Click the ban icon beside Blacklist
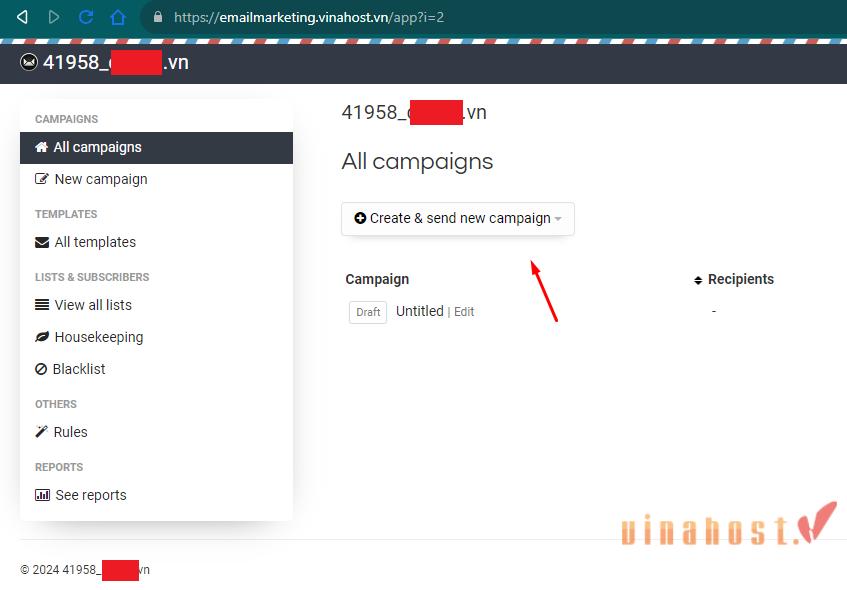The width and height of the screenshot is (847, 590). point(41,369)
